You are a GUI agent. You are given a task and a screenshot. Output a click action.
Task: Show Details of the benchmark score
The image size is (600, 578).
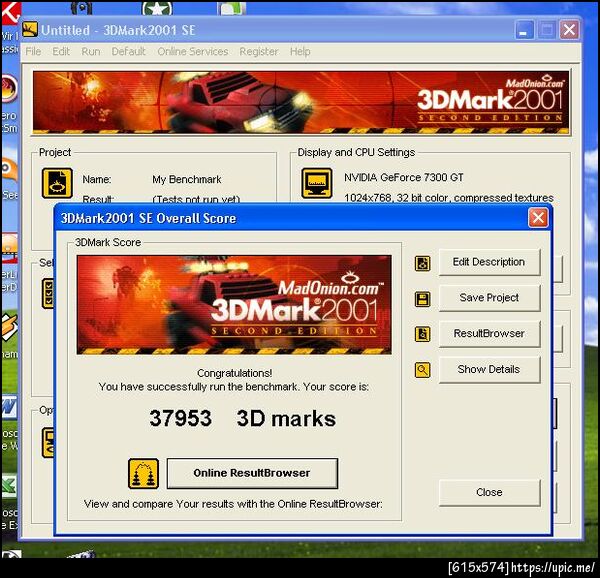[x=489, y=370]
